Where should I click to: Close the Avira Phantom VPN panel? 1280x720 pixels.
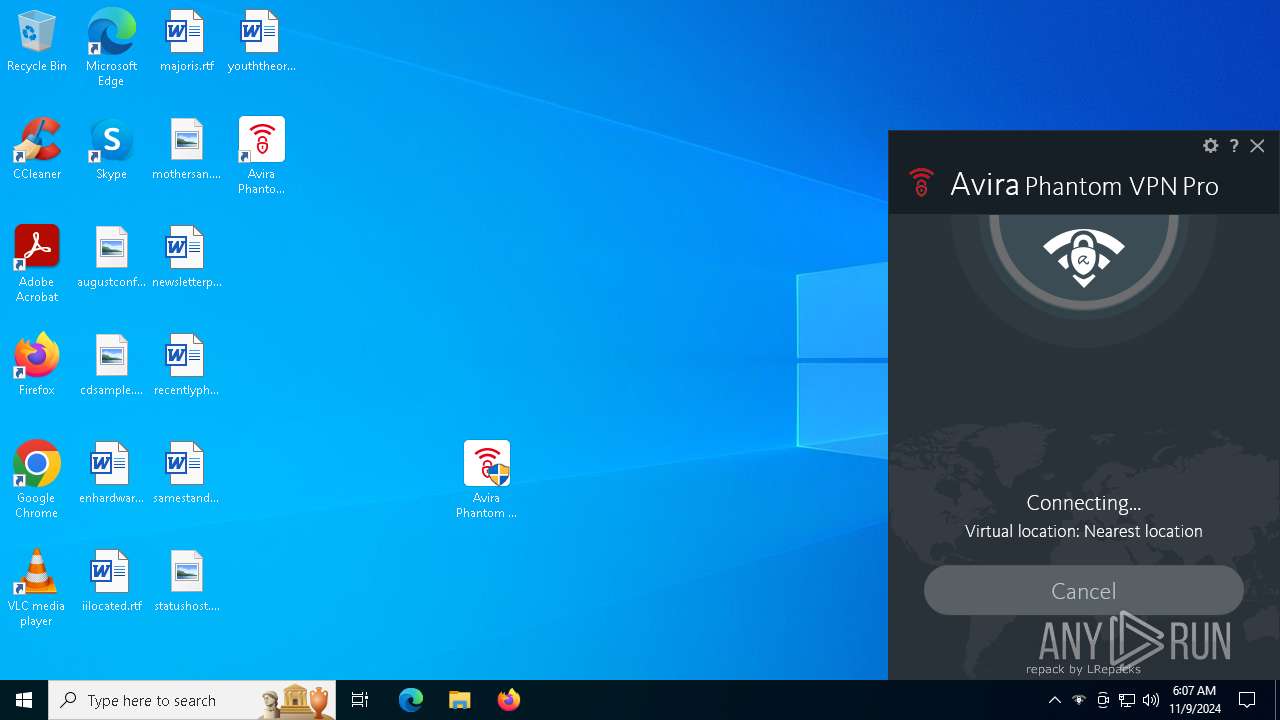pos(1257,146)
